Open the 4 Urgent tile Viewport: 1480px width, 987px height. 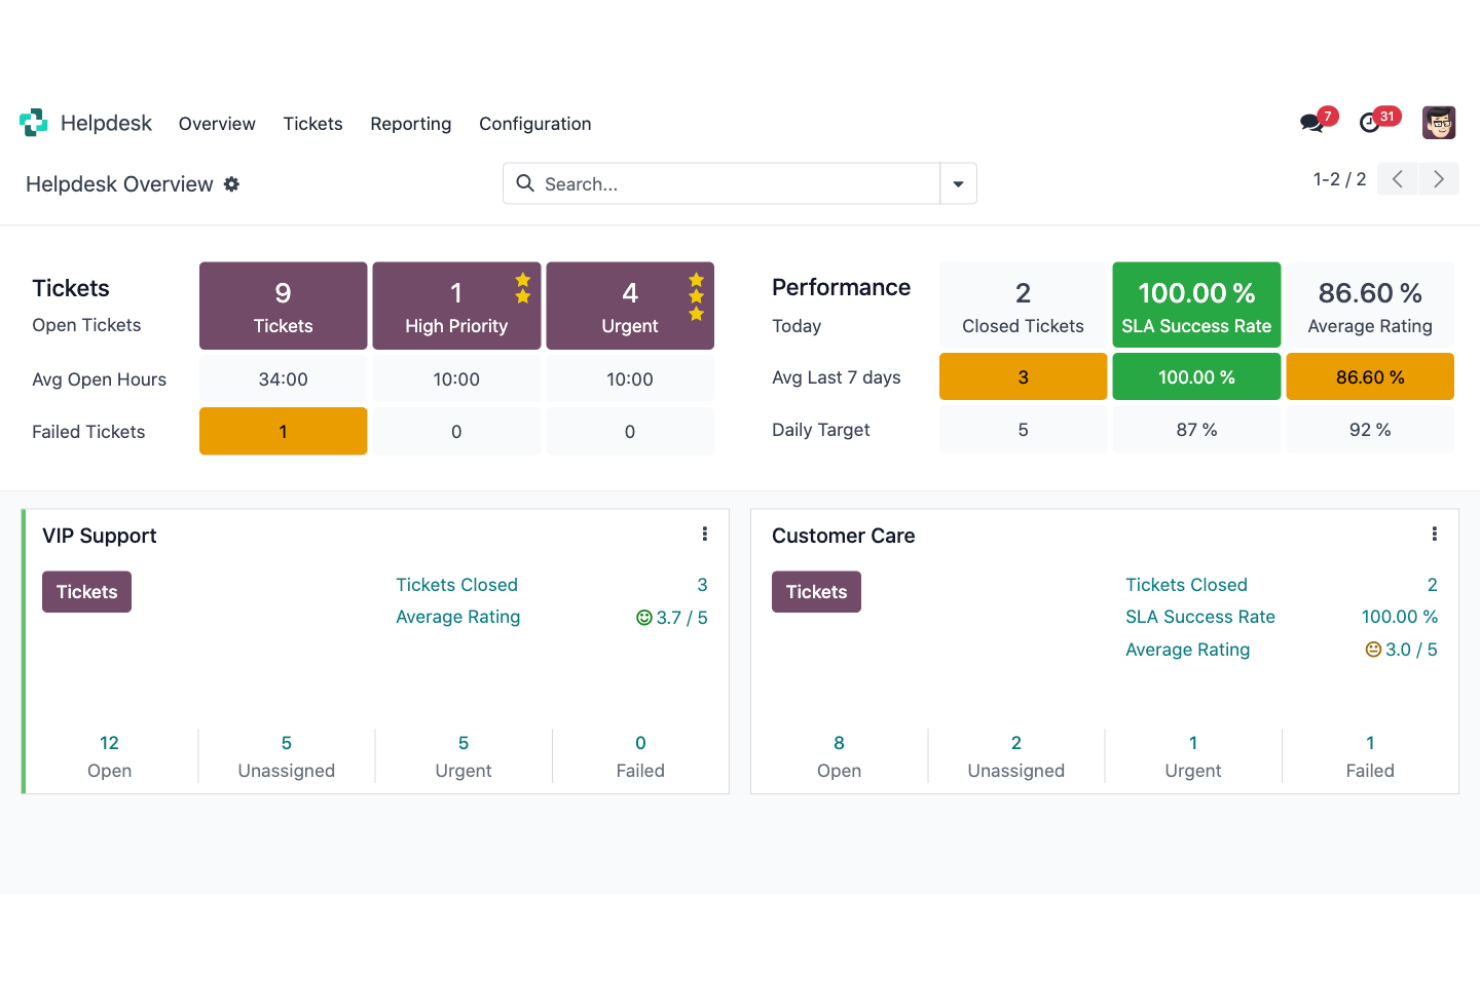point(630,306)
